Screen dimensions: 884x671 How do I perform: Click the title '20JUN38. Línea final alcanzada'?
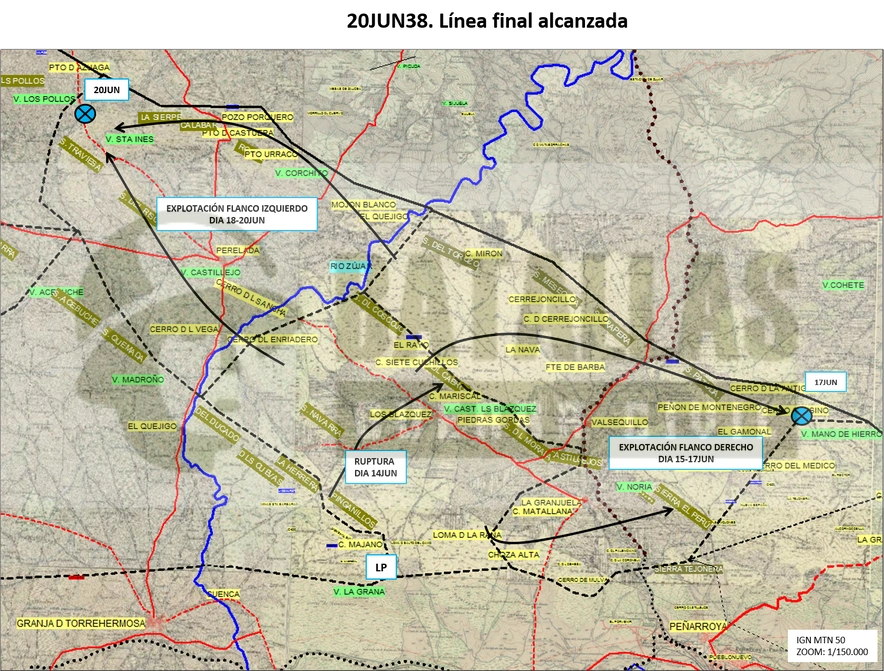point(487,21)
